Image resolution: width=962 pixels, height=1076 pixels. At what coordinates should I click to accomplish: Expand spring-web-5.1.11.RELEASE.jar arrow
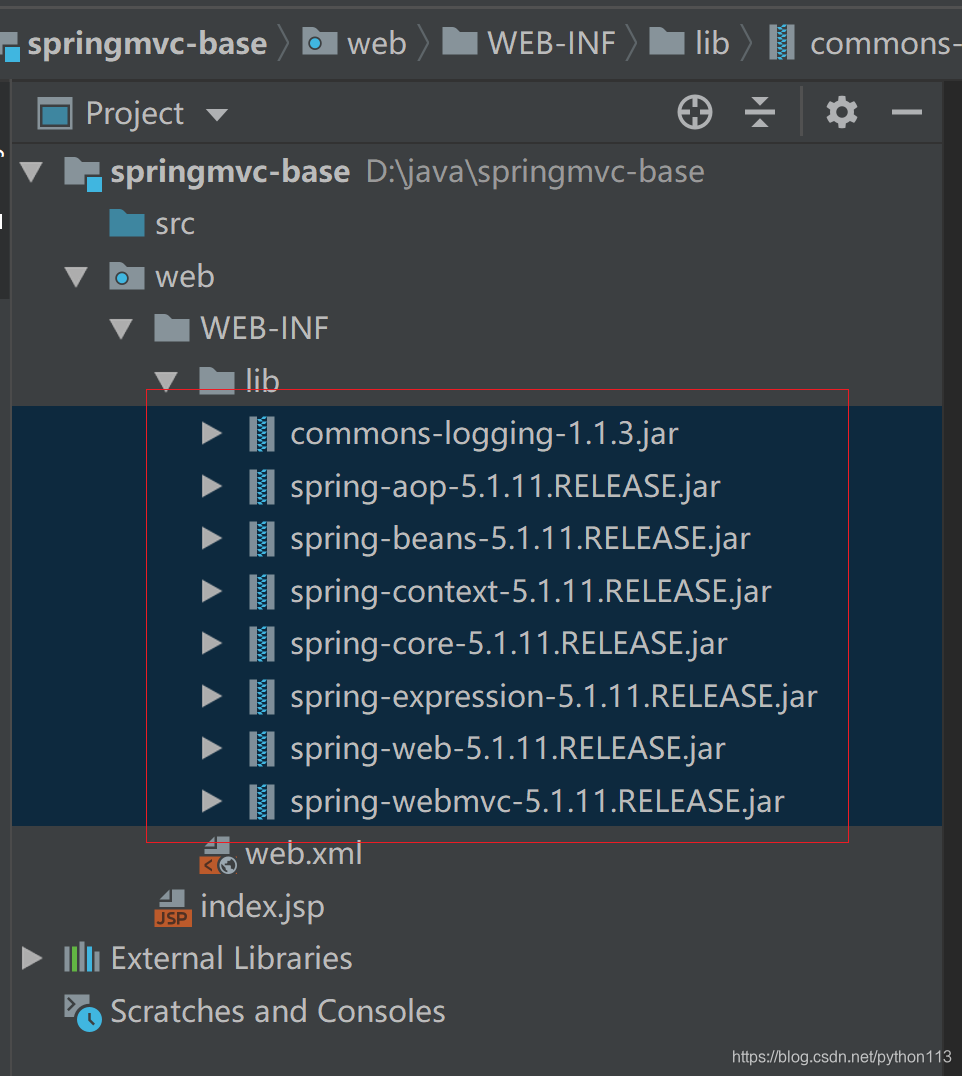[x=211, y=749]
